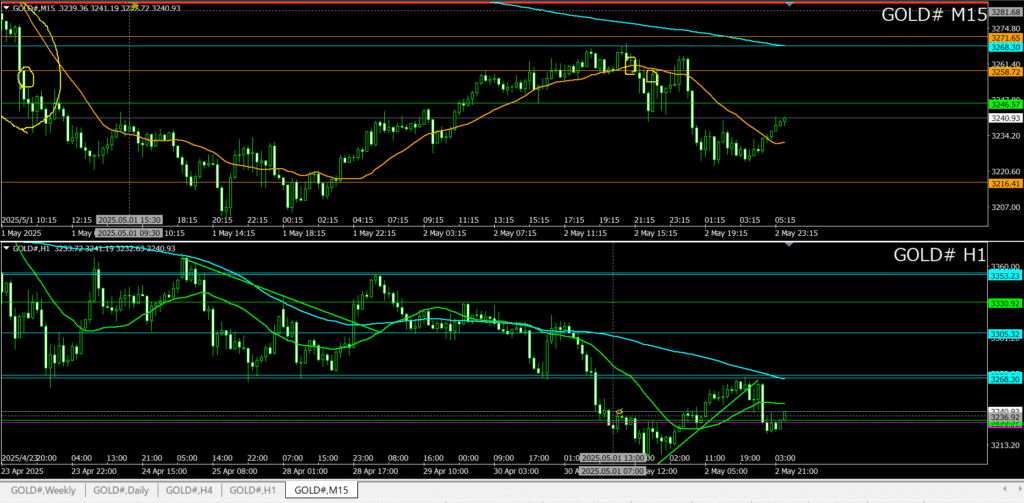Expand the H1 chart title dropdown triangle
This screenshot has height=503, width=1024.
click(6, 248)
